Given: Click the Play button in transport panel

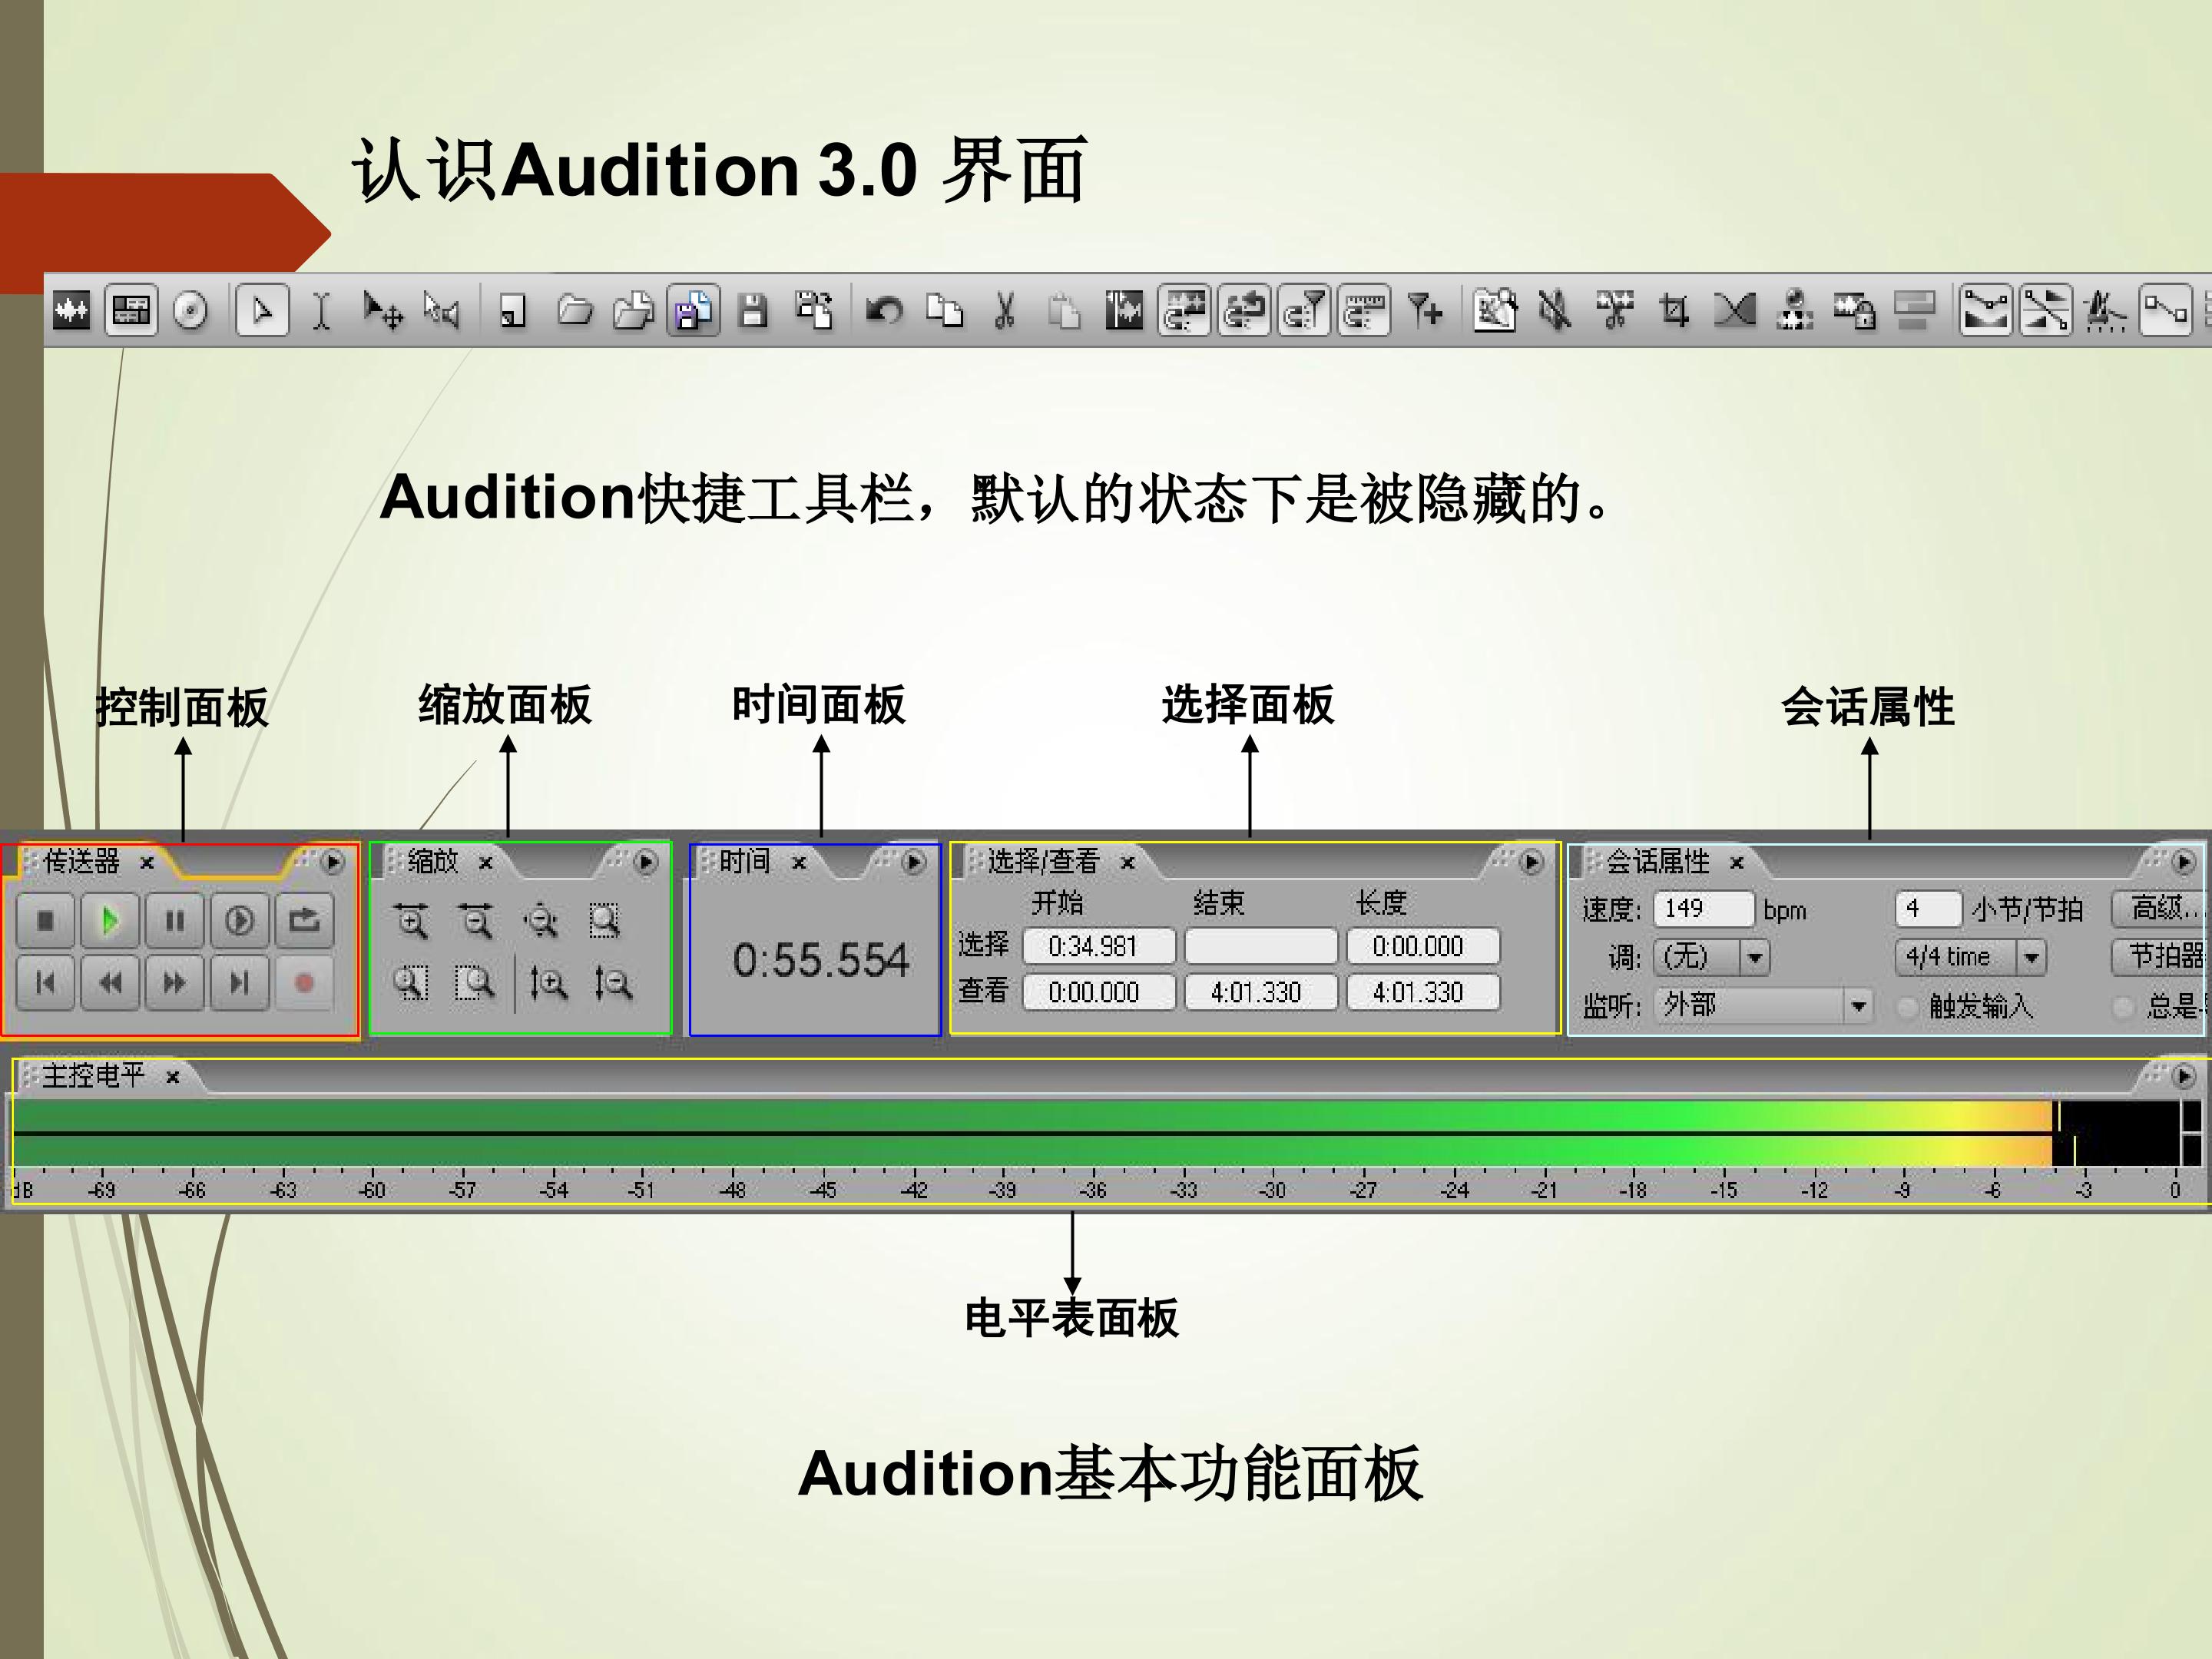Looking at the screenshot, I should pyautogui.click(x=110, y=920).
